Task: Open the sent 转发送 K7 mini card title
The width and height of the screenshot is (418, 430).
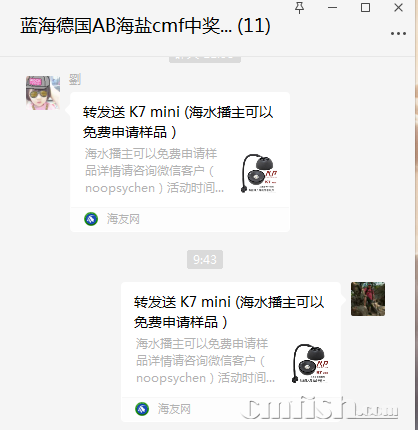Action: (229, 312)
